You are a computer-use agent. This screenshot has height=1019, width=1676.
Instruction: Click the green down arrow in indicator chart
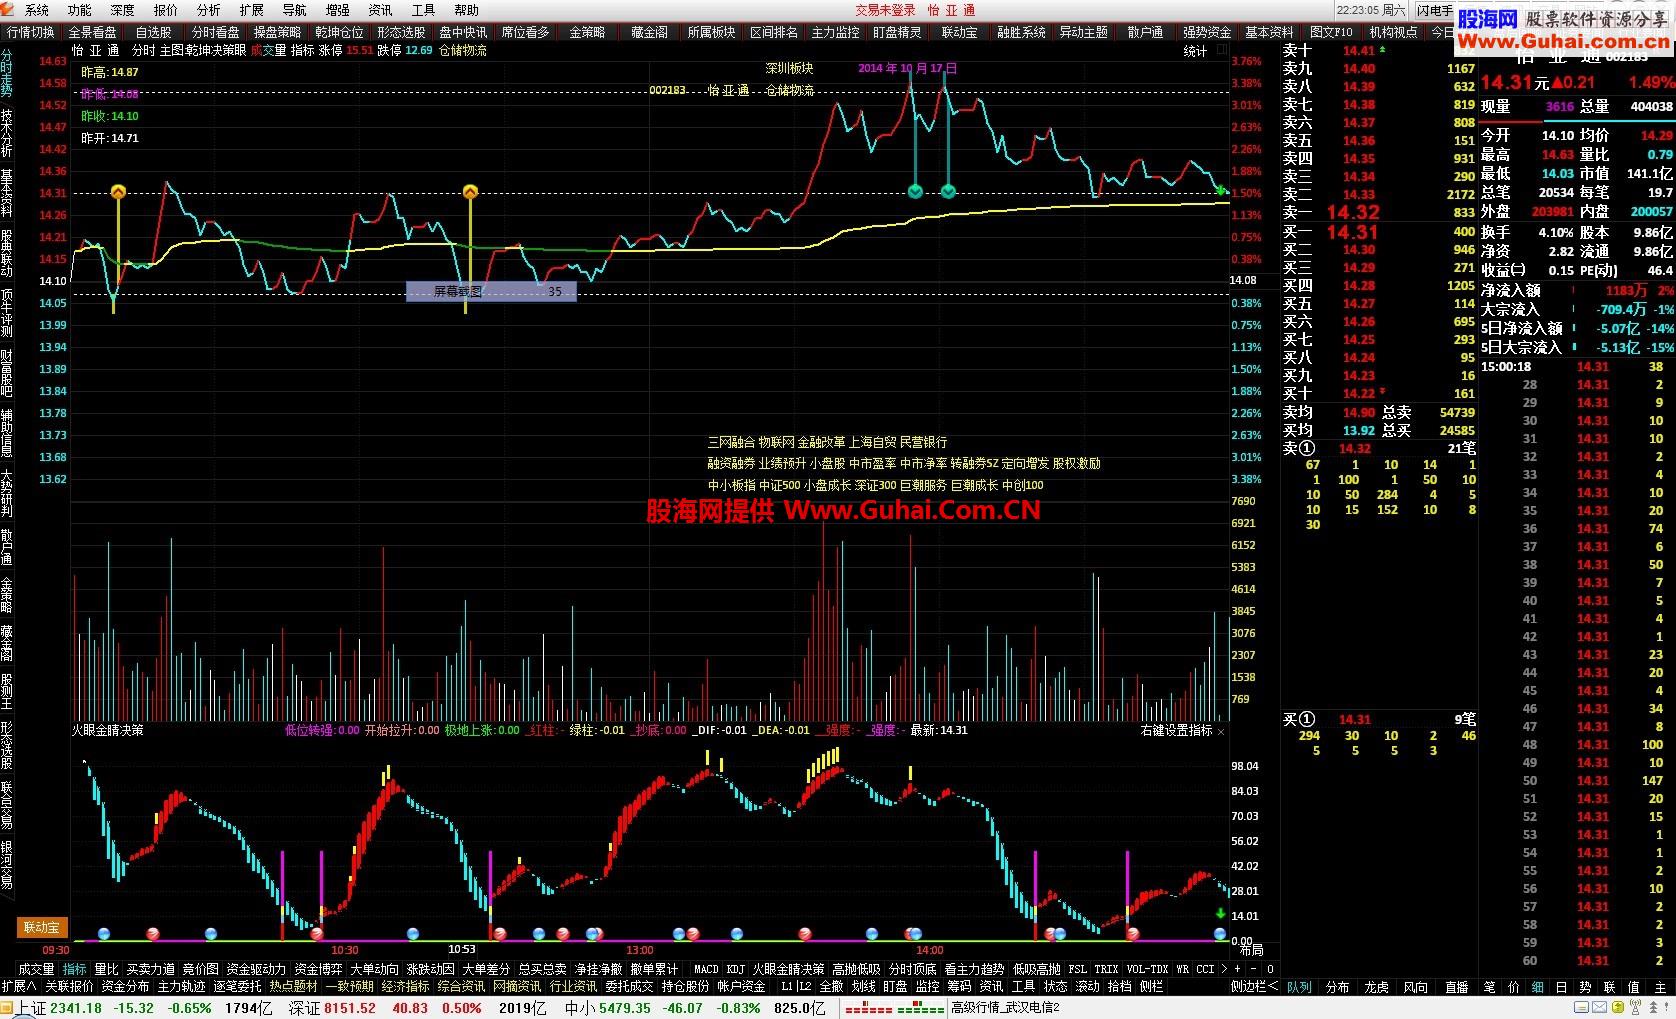[x=1220, y=913]
